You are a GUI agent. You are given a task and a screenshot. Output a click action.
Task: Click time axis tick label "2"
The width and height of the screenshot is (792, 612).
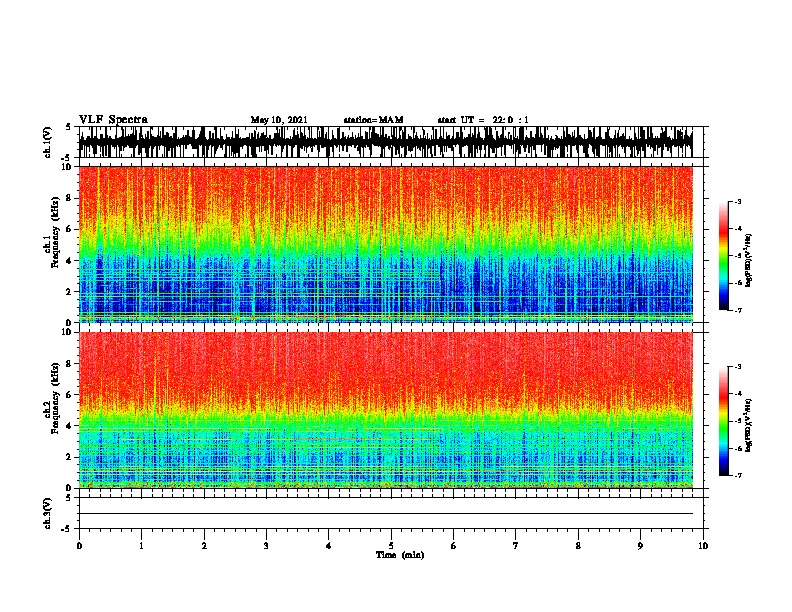[x=204, y=546]
